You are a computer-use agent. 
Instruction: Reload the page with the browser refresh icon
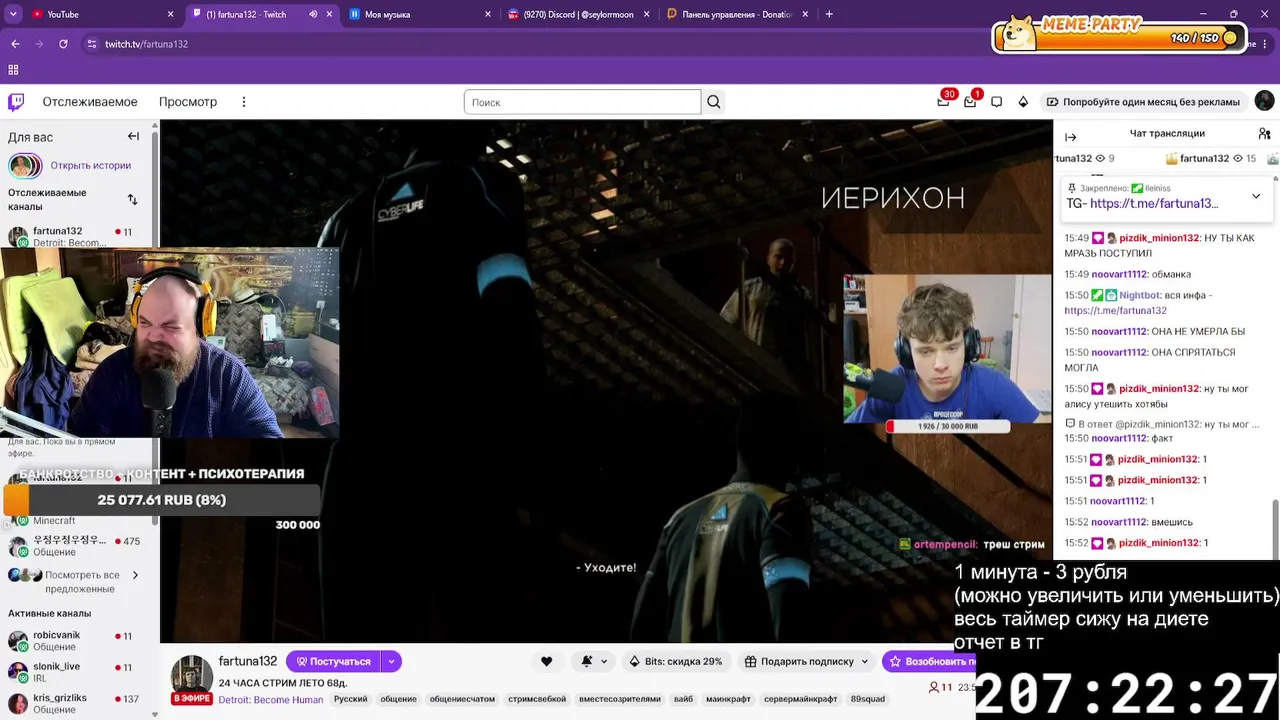(x=63, y=44)
